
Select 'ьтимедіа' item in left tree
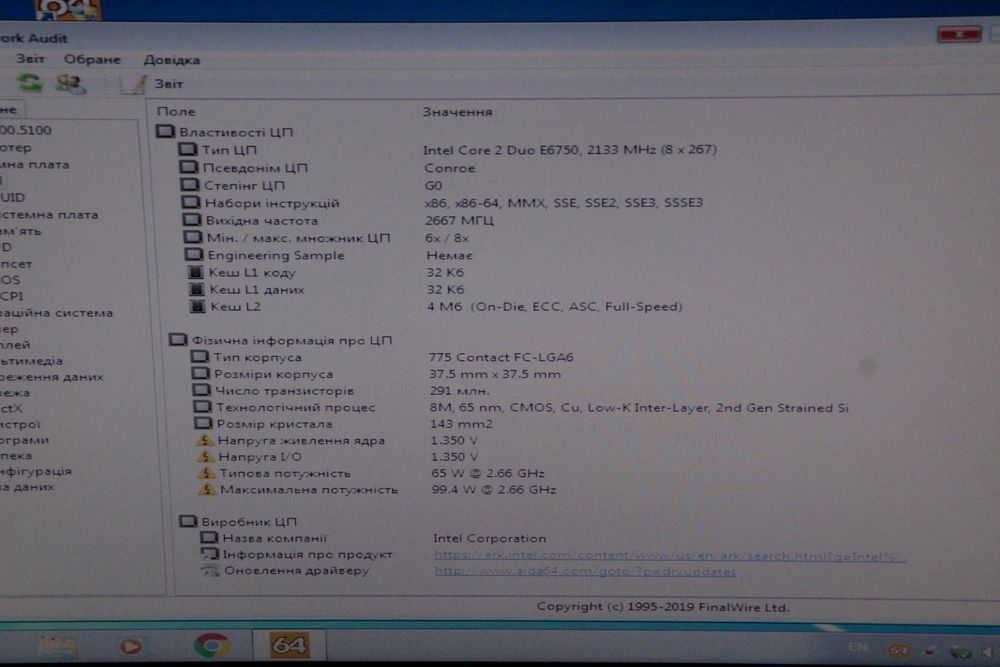(x=31, y=361)
